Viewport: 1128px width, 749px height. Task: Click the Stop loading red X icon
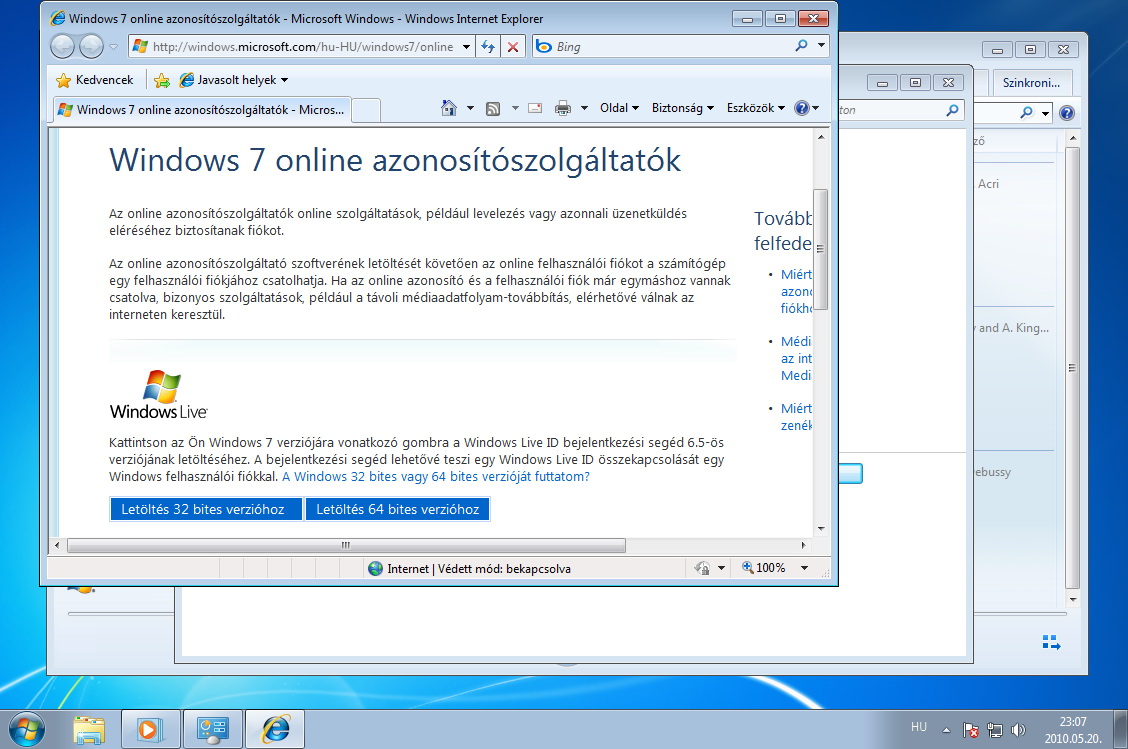point(513,46)
